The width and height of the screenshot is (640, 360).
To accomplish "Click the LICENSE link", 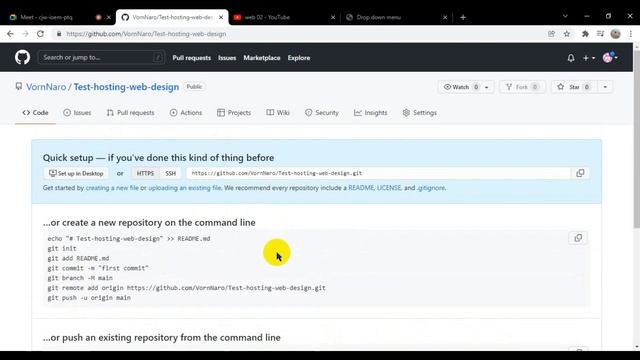I will coord(389,188).
